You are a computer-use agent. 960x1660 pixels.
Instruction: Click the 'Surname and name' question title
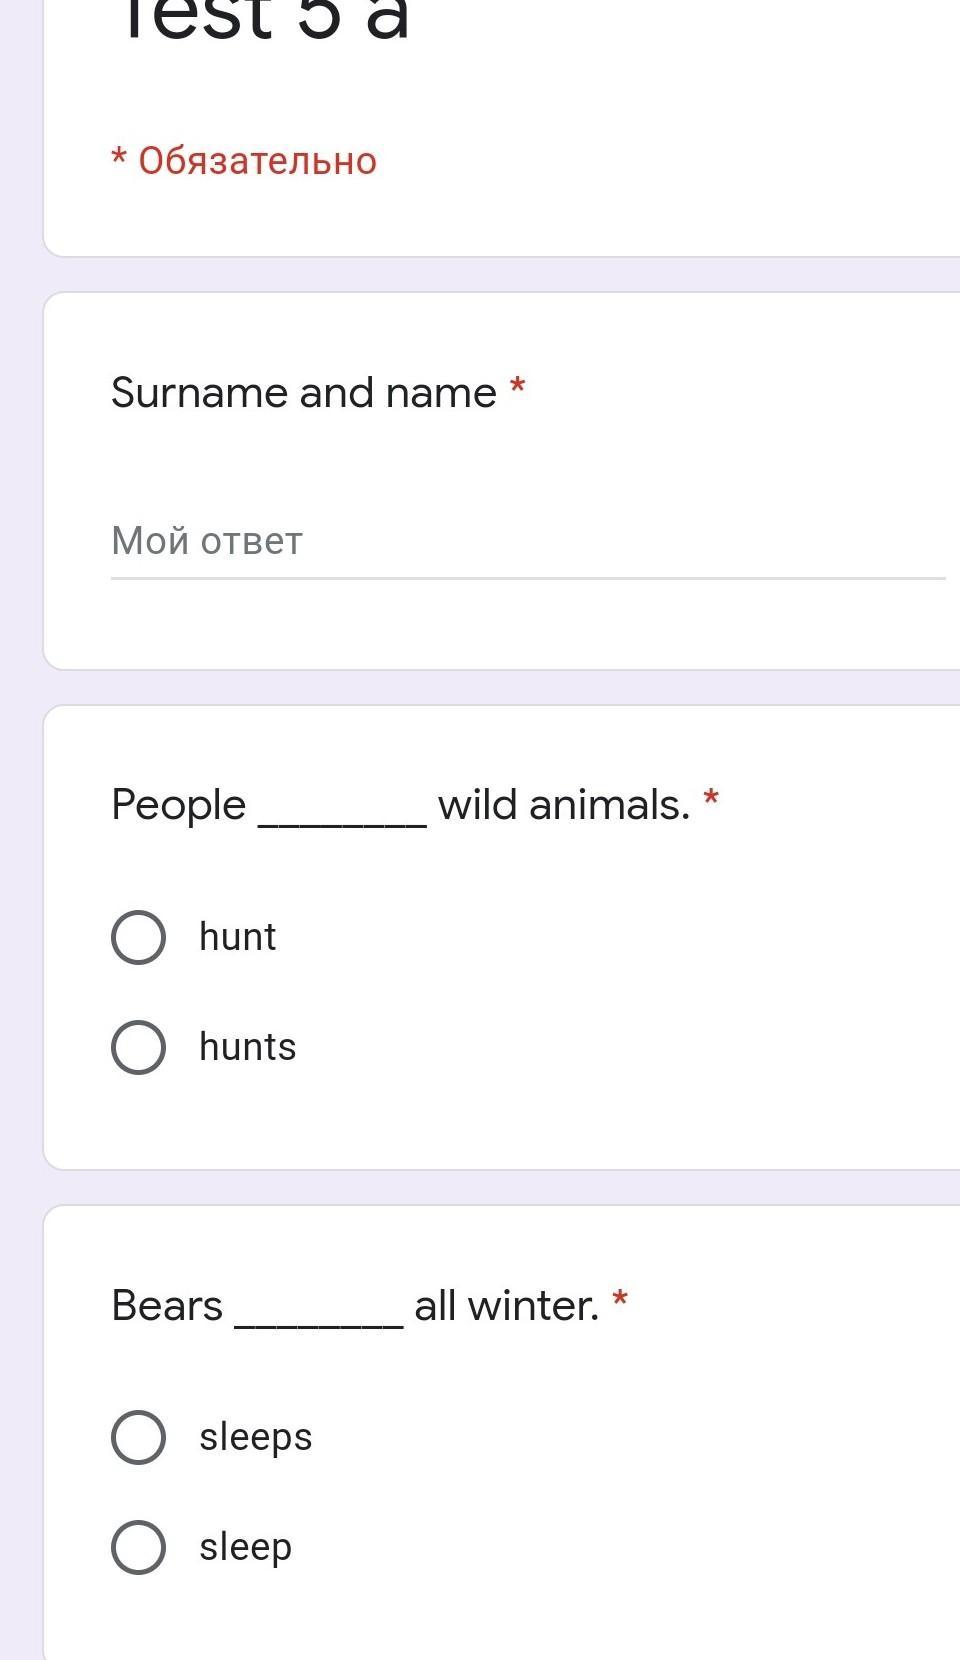coord(303,392)
